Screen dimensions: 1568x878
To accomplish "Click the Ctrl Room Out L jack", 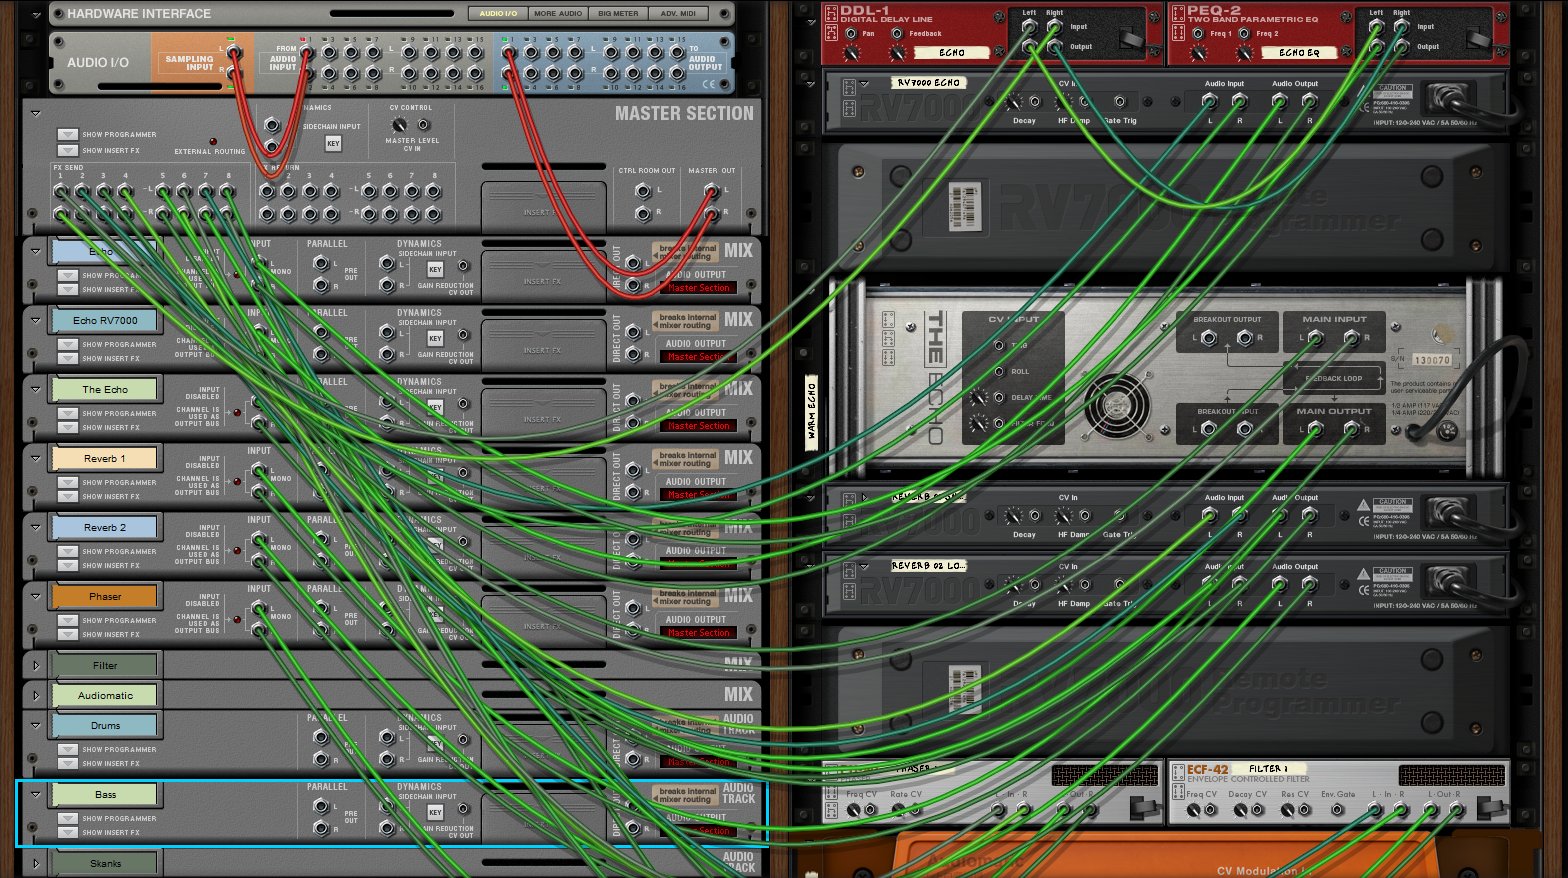I will point(643,190).
